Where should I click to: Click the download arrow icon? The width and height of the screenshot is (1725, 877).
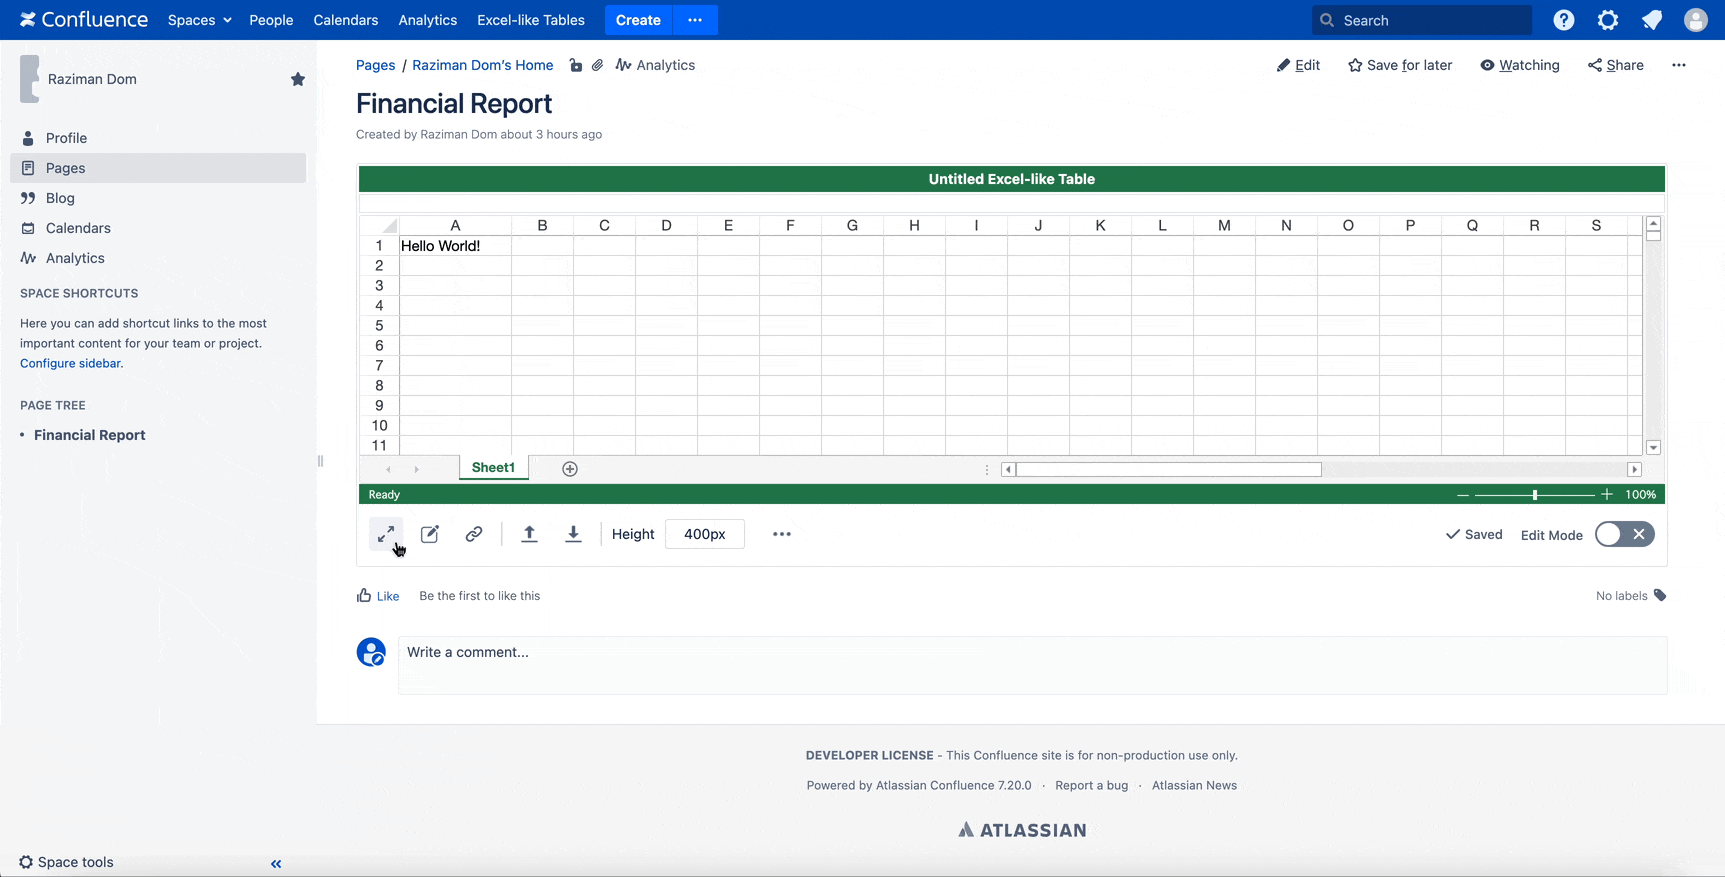tap(573, 534)
